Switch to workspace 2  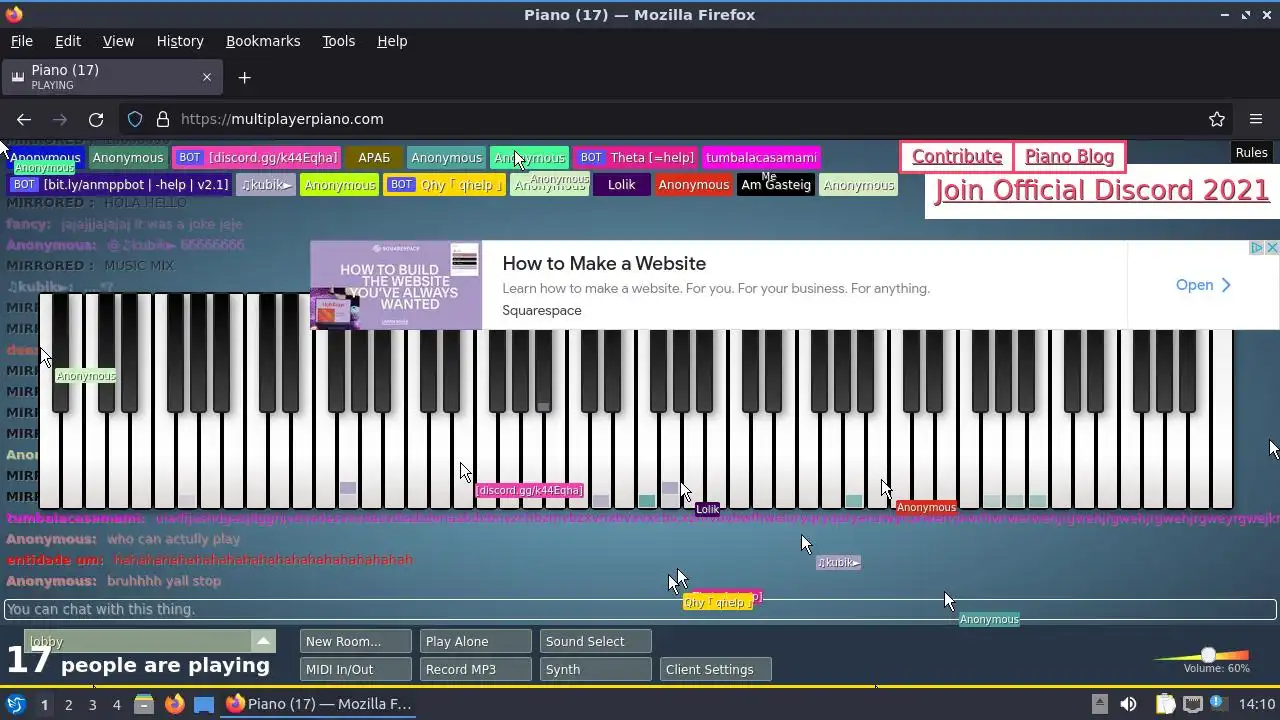point(68,704)
